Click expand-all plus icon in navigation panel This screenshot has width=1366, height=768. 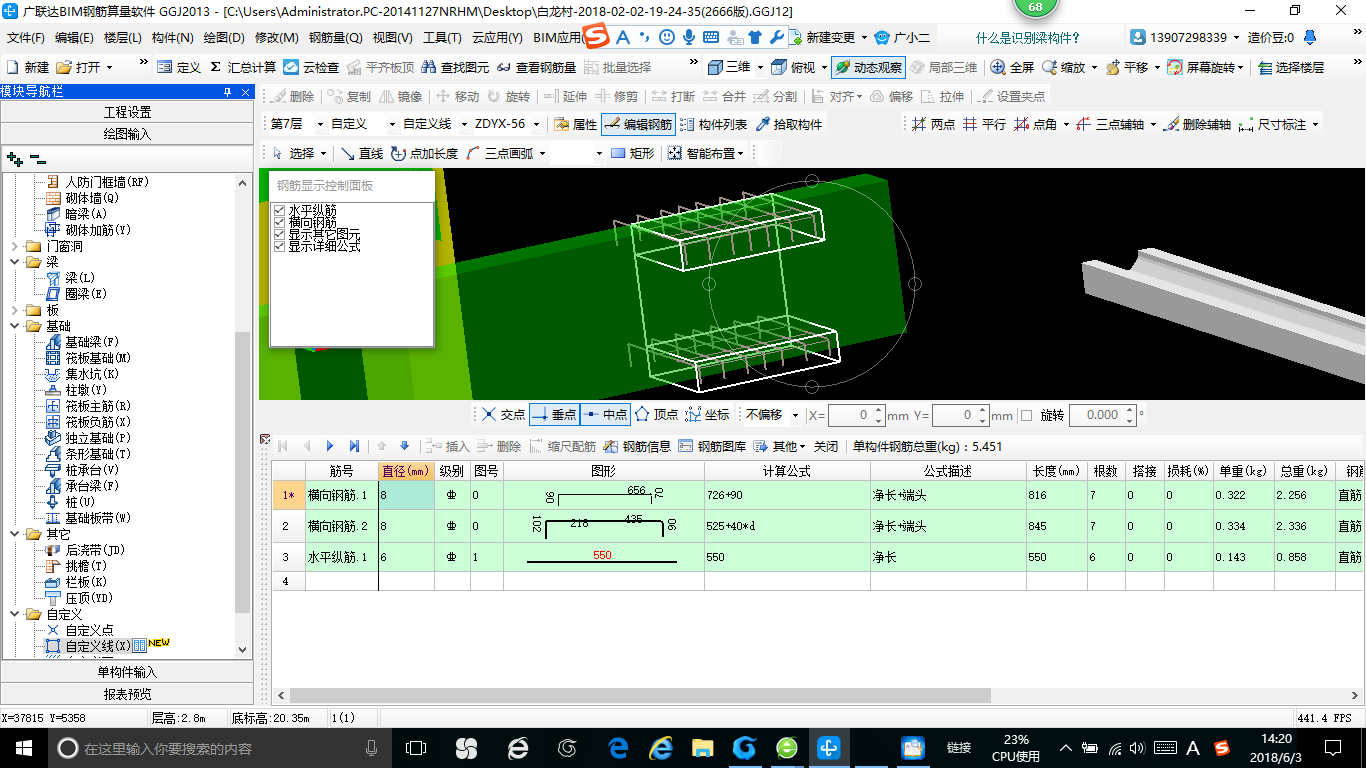[14, 159]
